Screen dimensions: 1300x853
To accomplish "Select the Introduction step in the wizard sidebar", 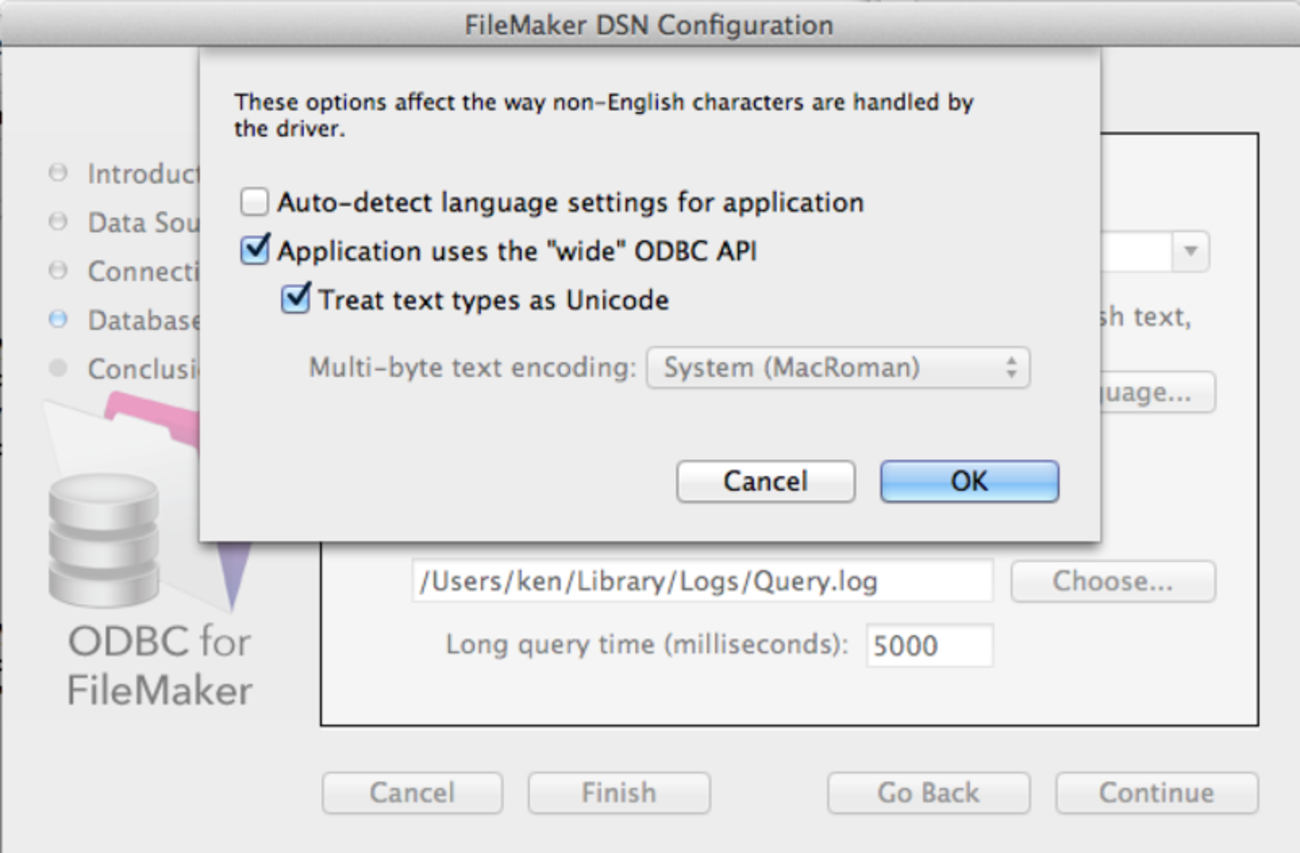I will click(x=125, y=174).
